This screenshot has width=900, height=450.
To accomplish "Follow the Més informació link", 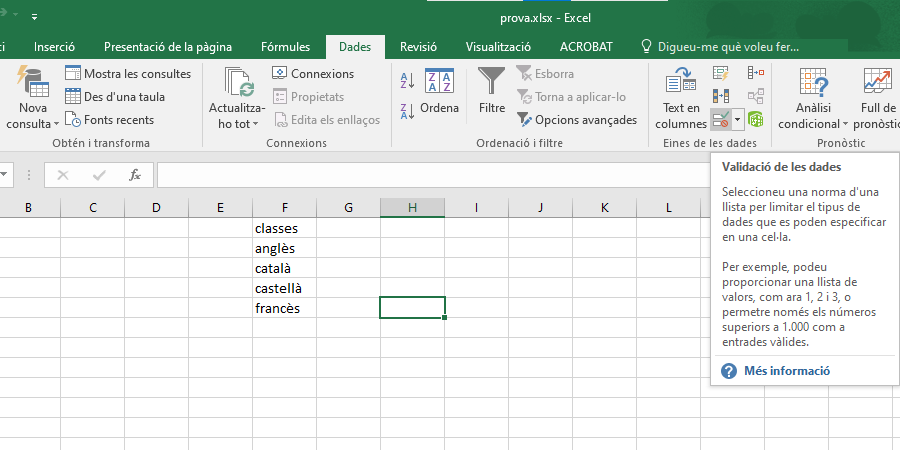I will (786, 371).
